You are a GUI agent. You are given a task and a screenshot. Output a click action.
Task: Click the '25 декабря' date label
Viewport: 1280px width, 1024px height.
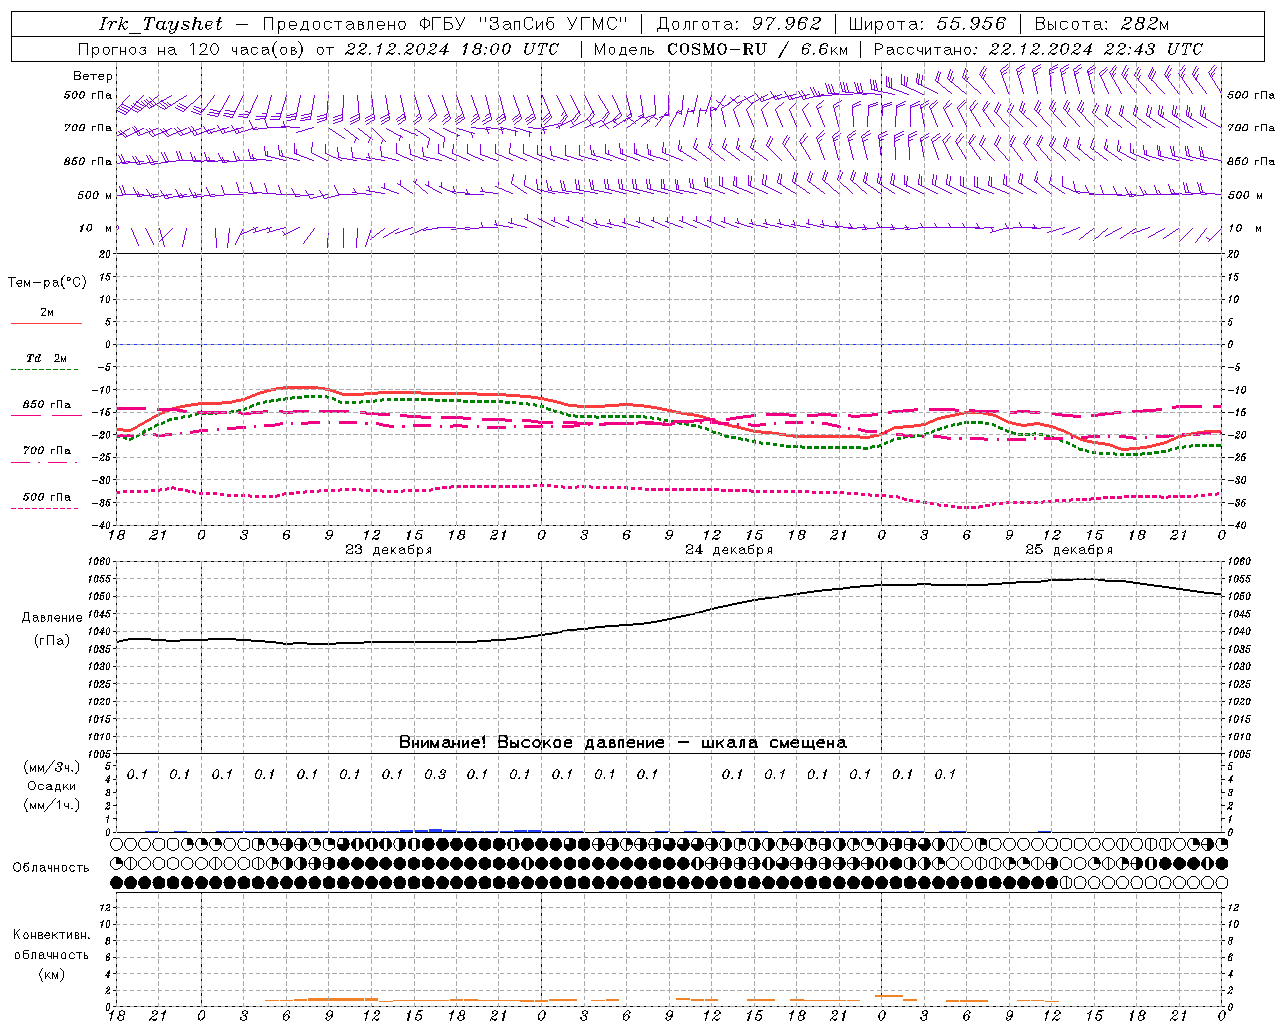point(1069,550)
